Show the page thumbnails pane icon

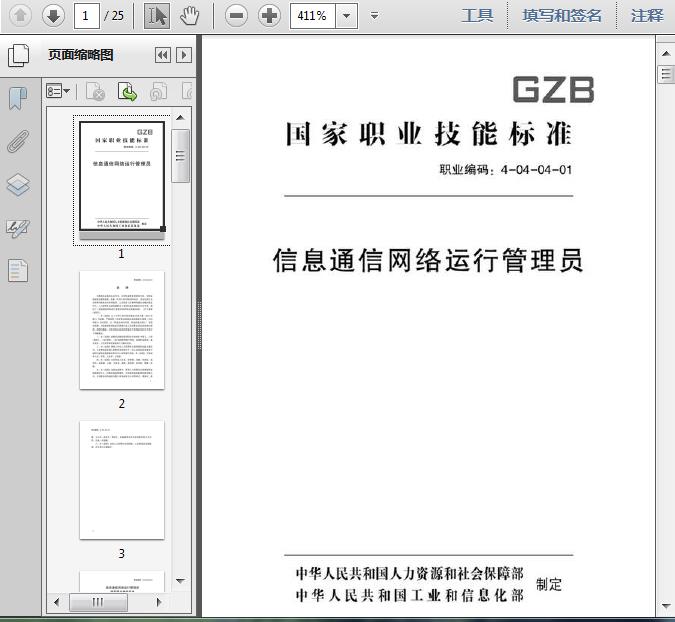[x=19, y=55]
